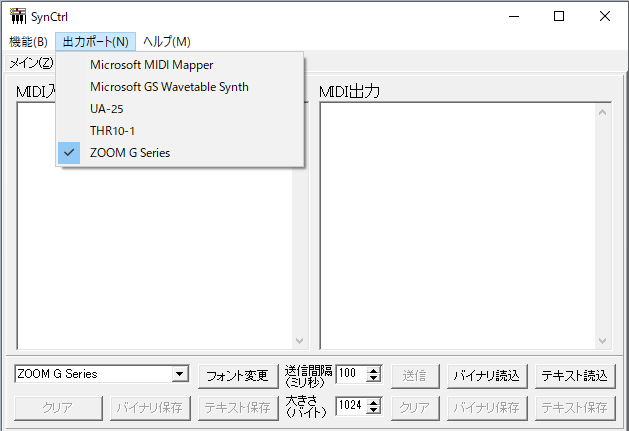The width and height of the screenshot is (629, 431).
Task: Click the 送信 button
Action: coord(415,376)
